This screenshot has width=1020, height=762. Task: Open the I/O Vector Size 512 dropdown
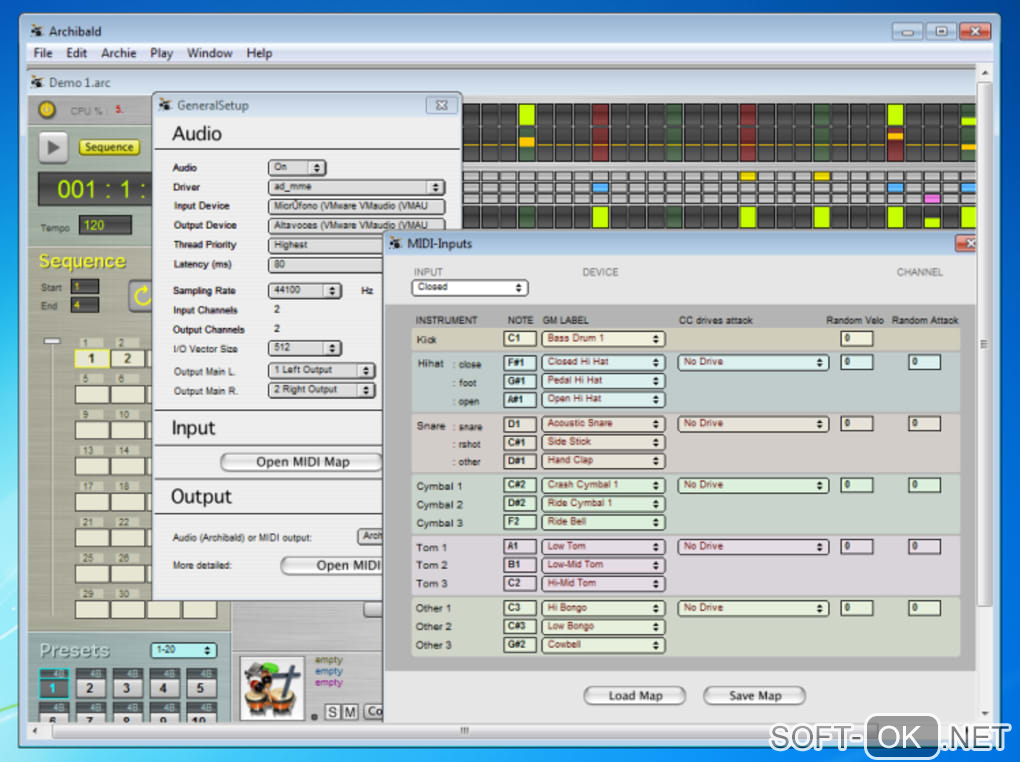tap(305, 347)
